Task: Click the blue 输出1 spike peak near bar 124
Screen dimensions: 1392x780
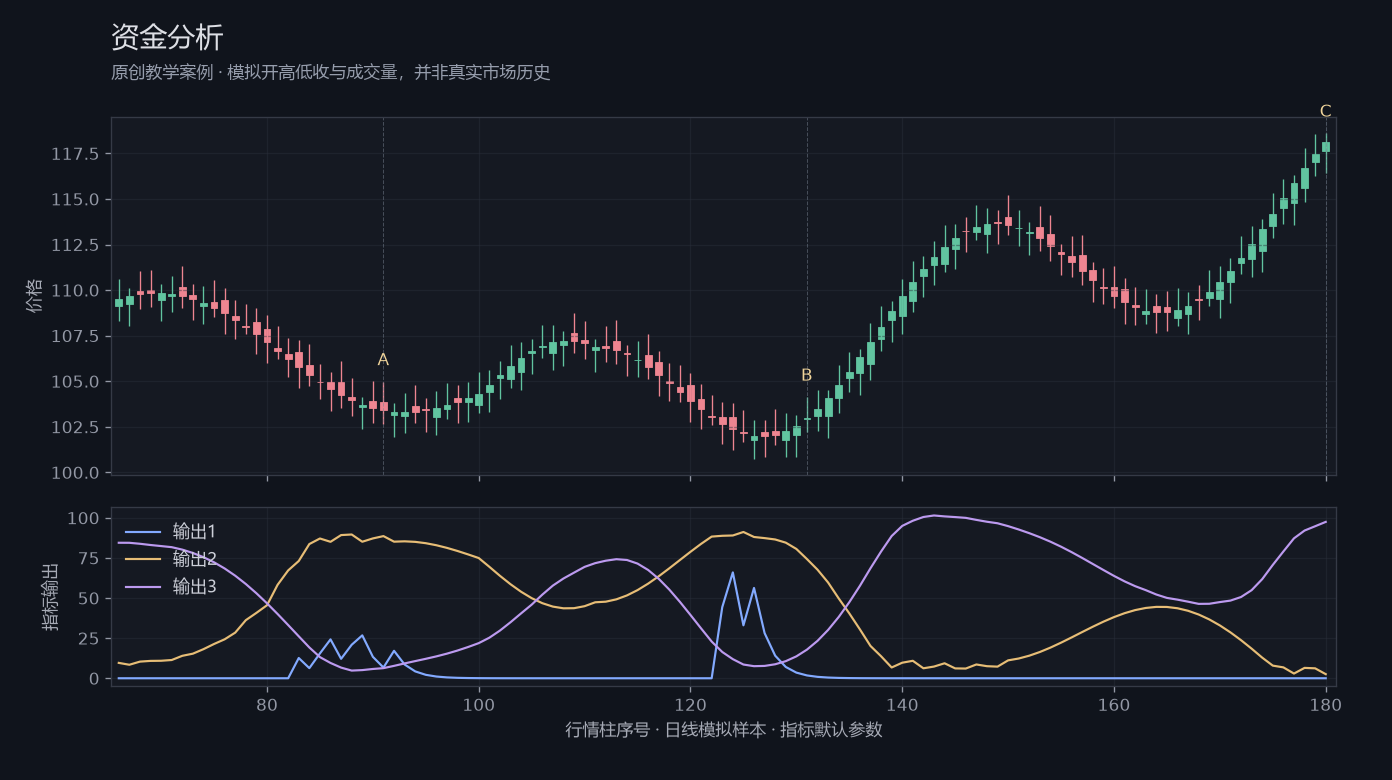Action: coord(733,573)
